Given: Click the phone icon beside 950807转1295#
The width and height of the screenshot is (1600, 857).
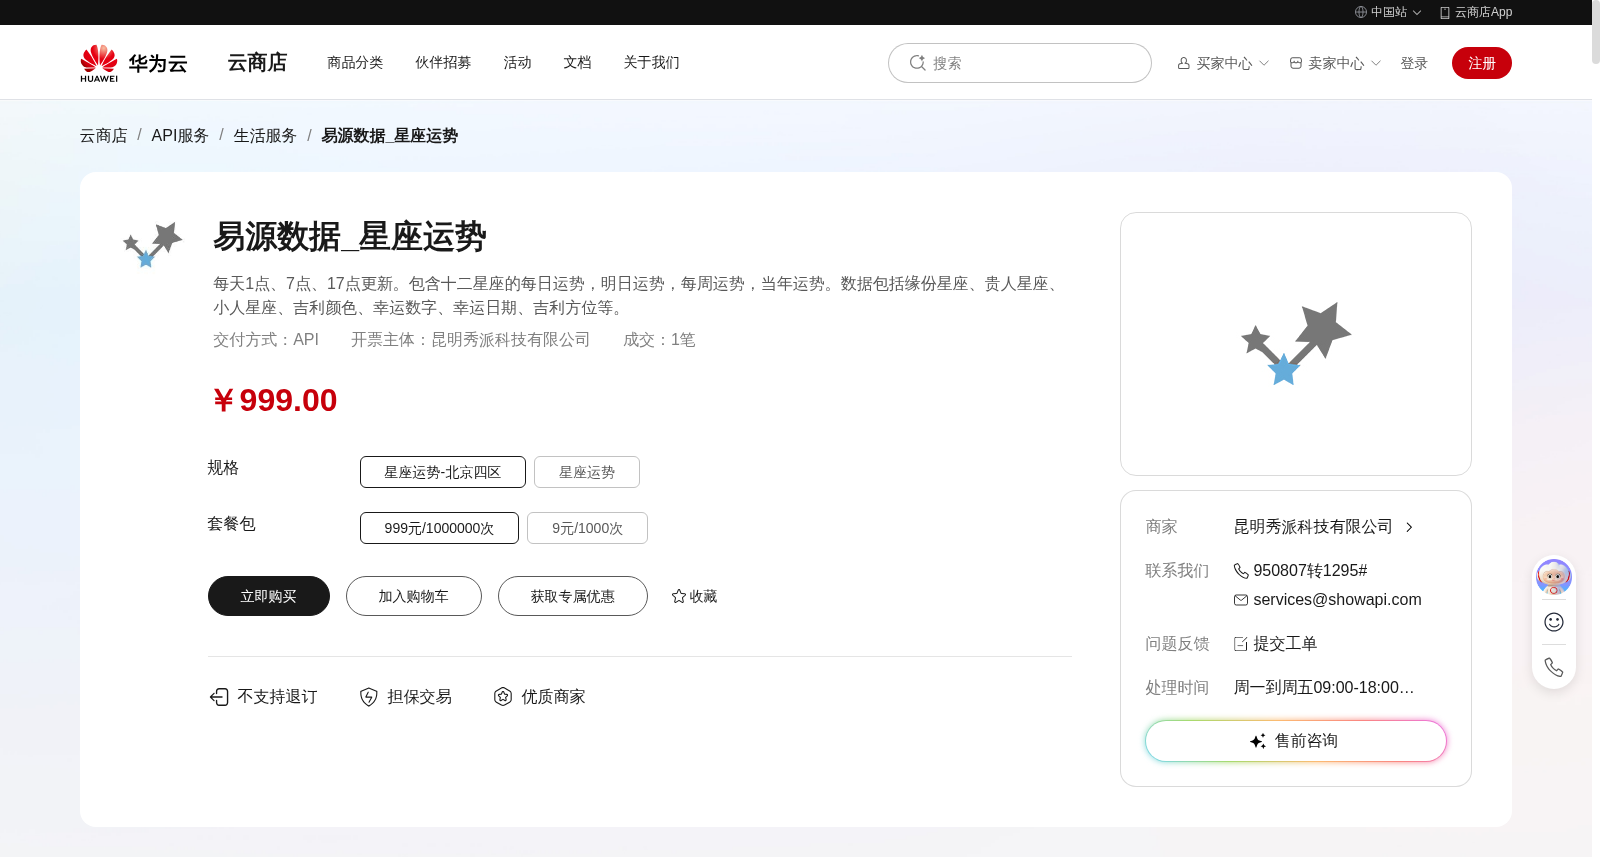Looking at the screenshot, I should coord(1241,571).
